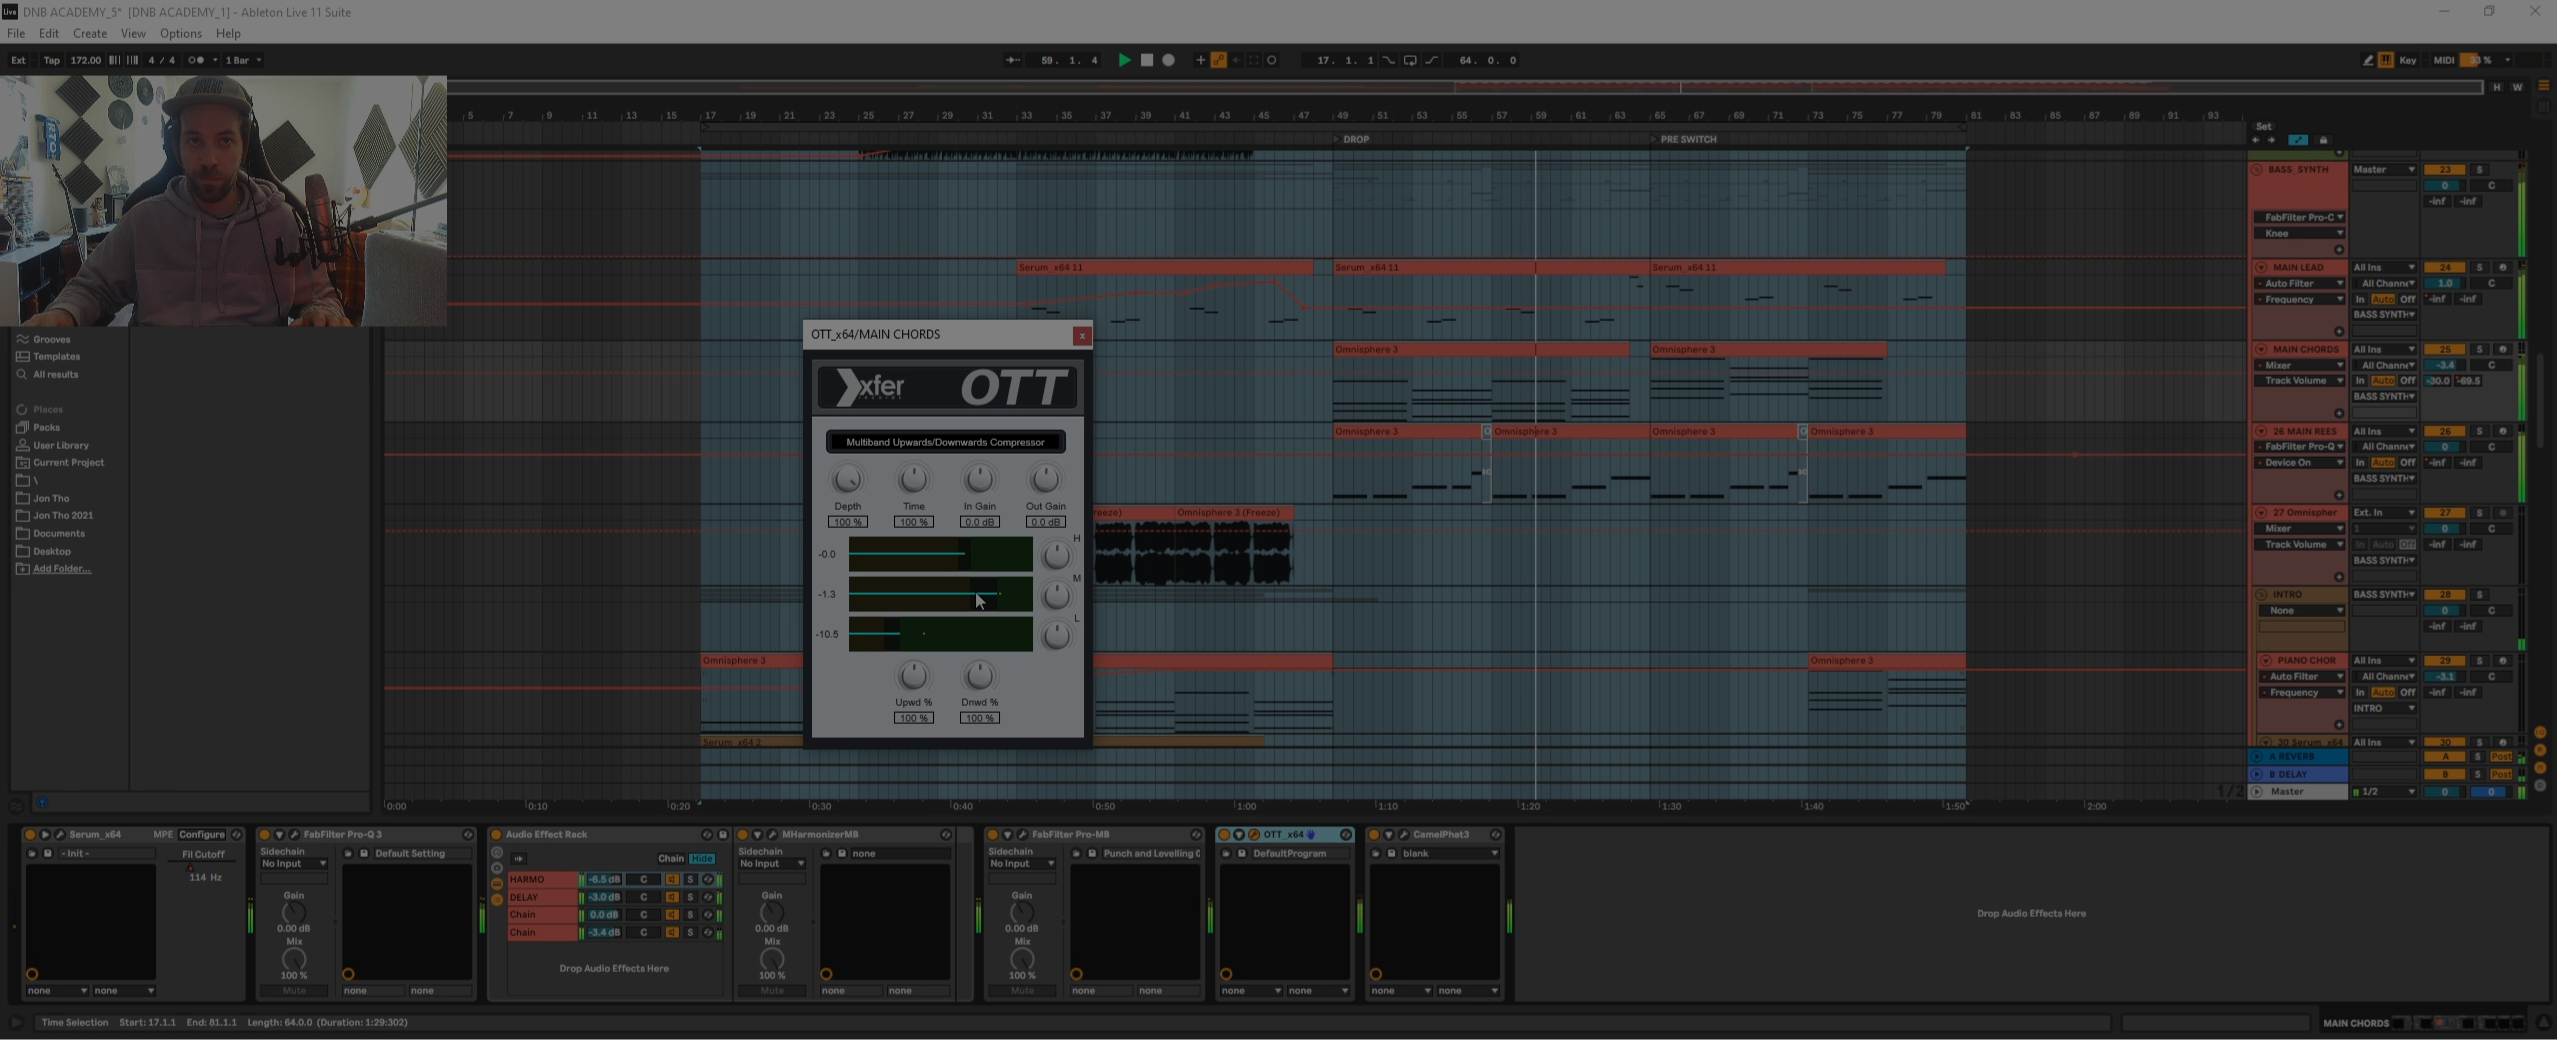The width and height of the screenshot is (2557, 1040).
Task: Click the OTT low band (L) gain knob
Action: coord(1056,636)
